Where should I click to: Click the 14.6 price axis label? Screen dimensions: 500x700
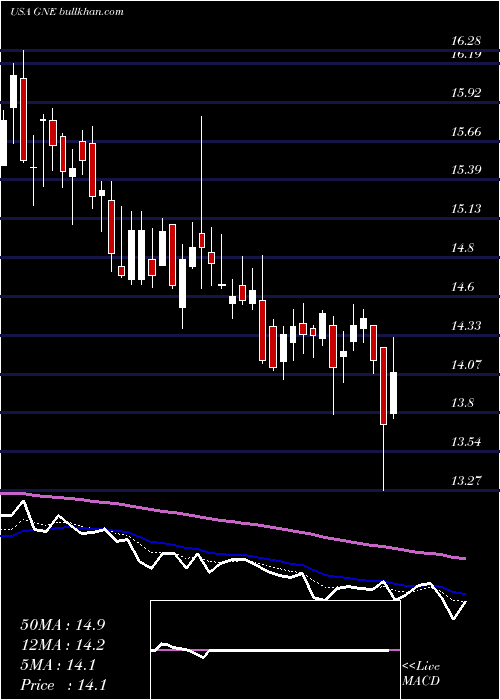[x=462, y=287]
